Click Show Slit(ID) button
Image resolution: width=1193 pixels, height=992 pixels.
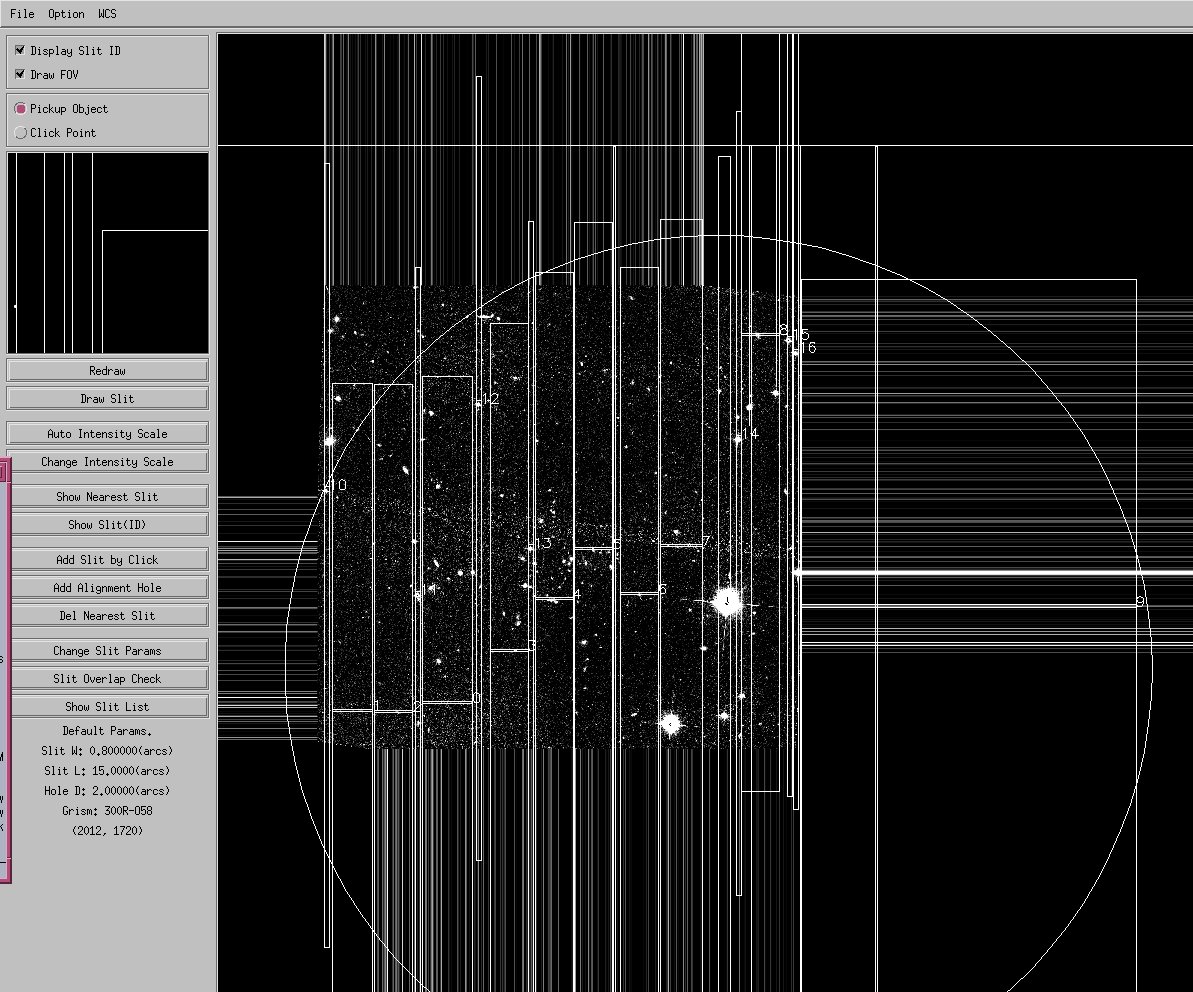tap(109, 525)
